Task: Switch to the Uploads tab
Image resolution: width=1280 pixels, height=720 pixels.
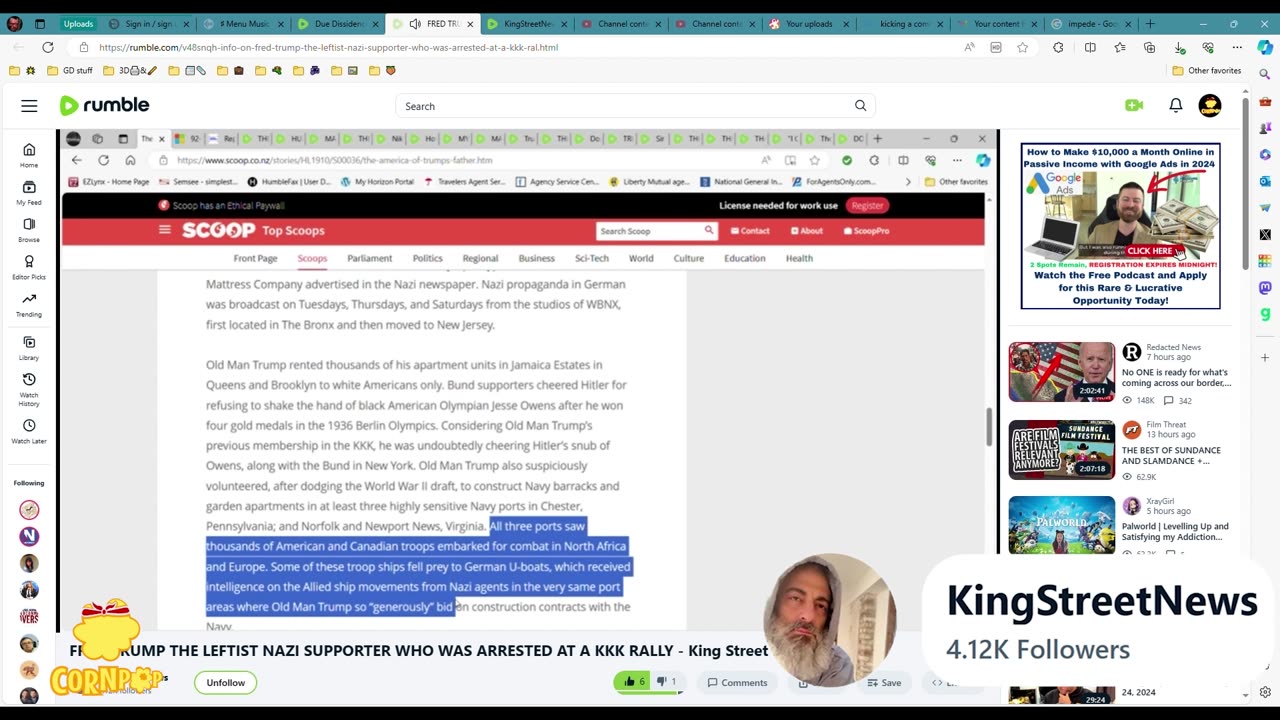Action: coord(78,23)
